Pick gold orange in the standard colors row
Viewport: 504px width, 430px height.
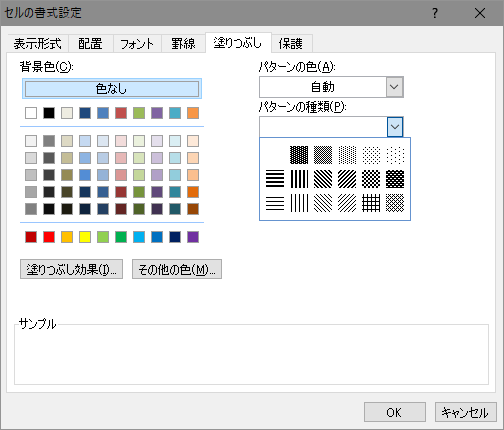coord(67,237)
